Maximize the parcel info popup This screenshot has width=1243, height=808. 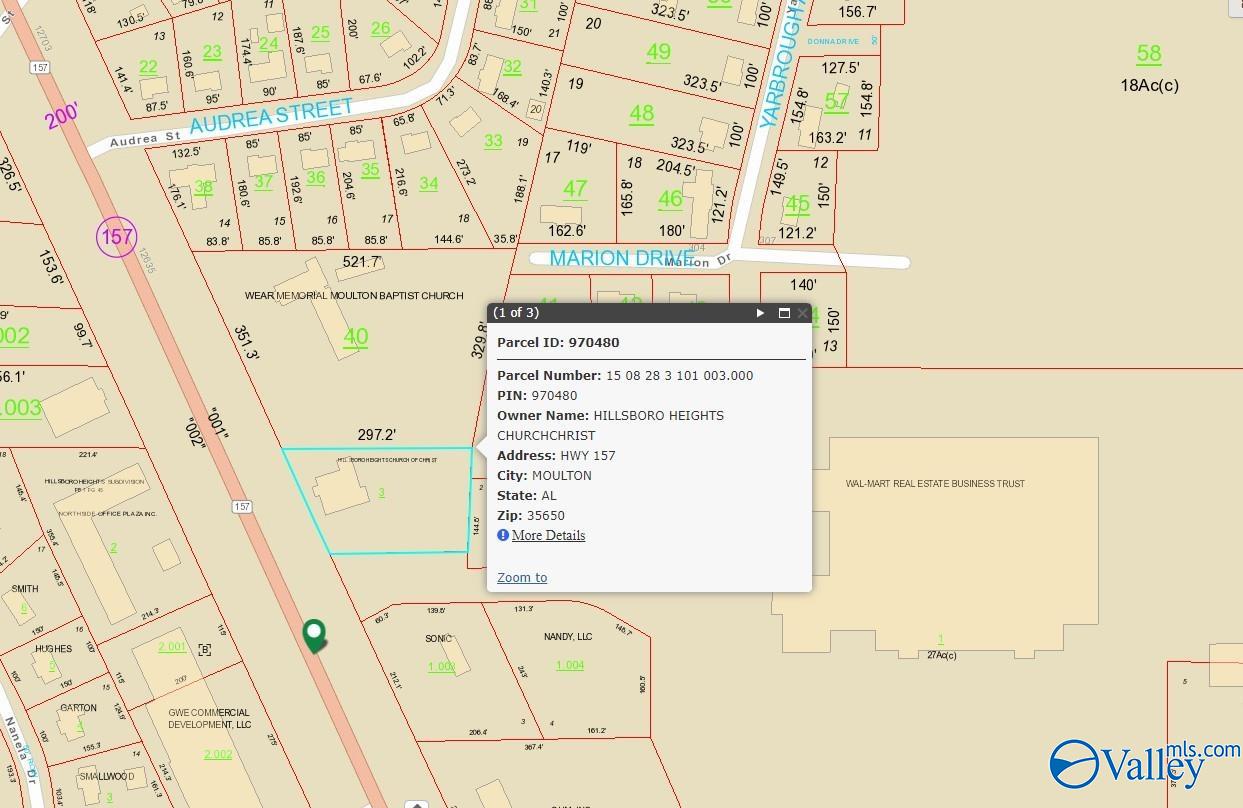pos(784,313)
